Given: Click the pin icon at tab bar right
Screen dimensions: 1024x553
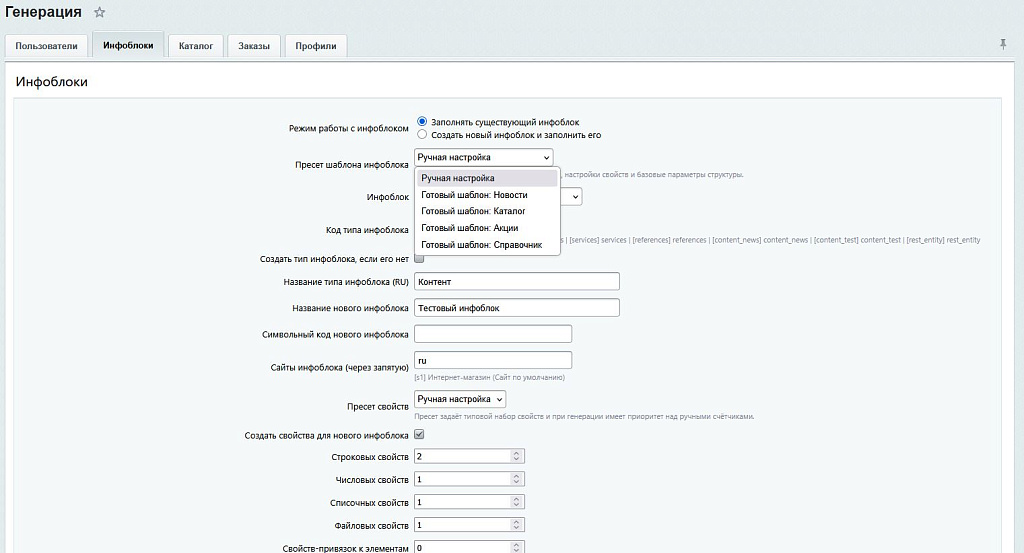Looking at the screenshot, I should point(1003,44).
